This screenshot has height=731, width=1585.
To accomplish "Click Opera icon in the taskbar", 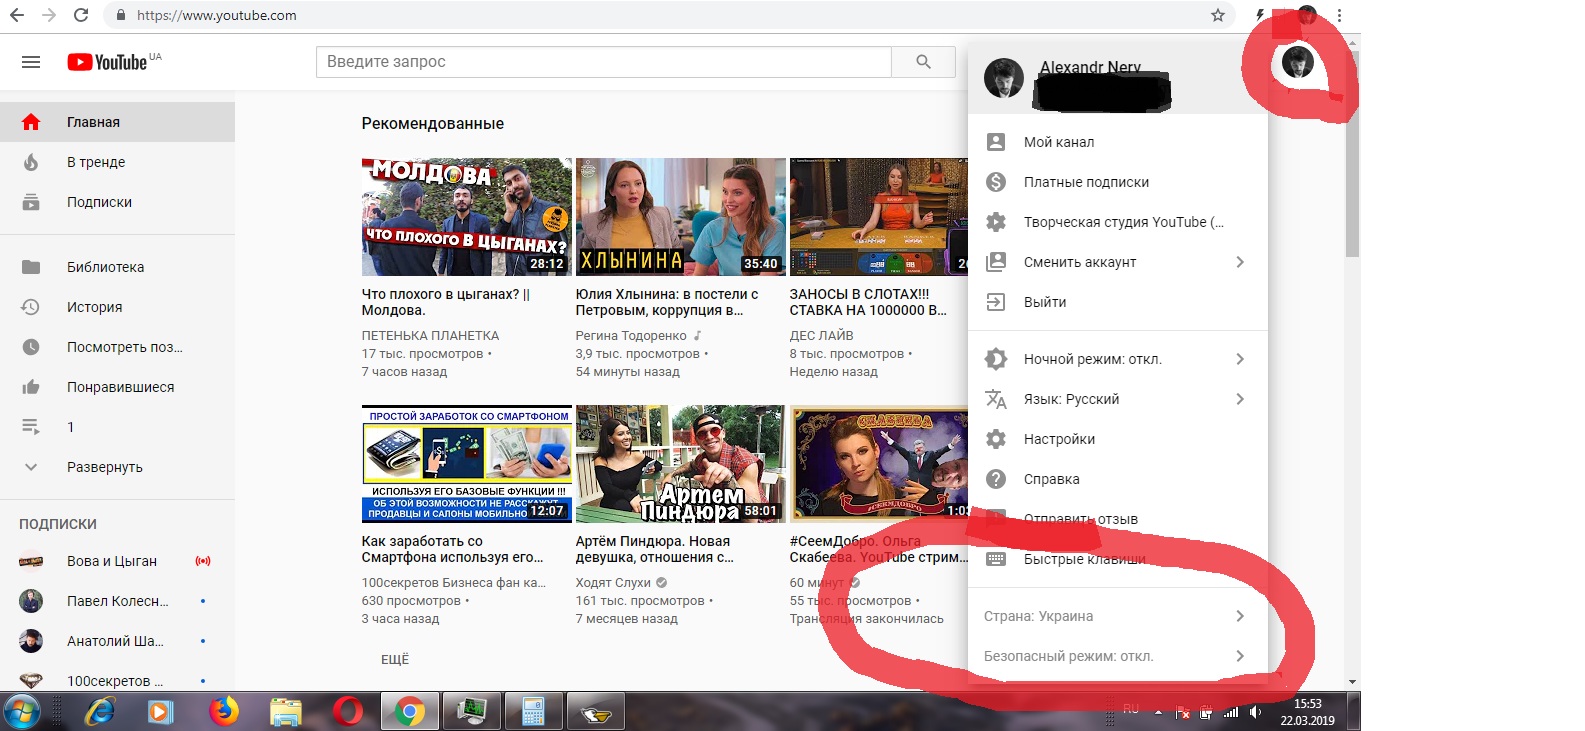I will [348, 711].
